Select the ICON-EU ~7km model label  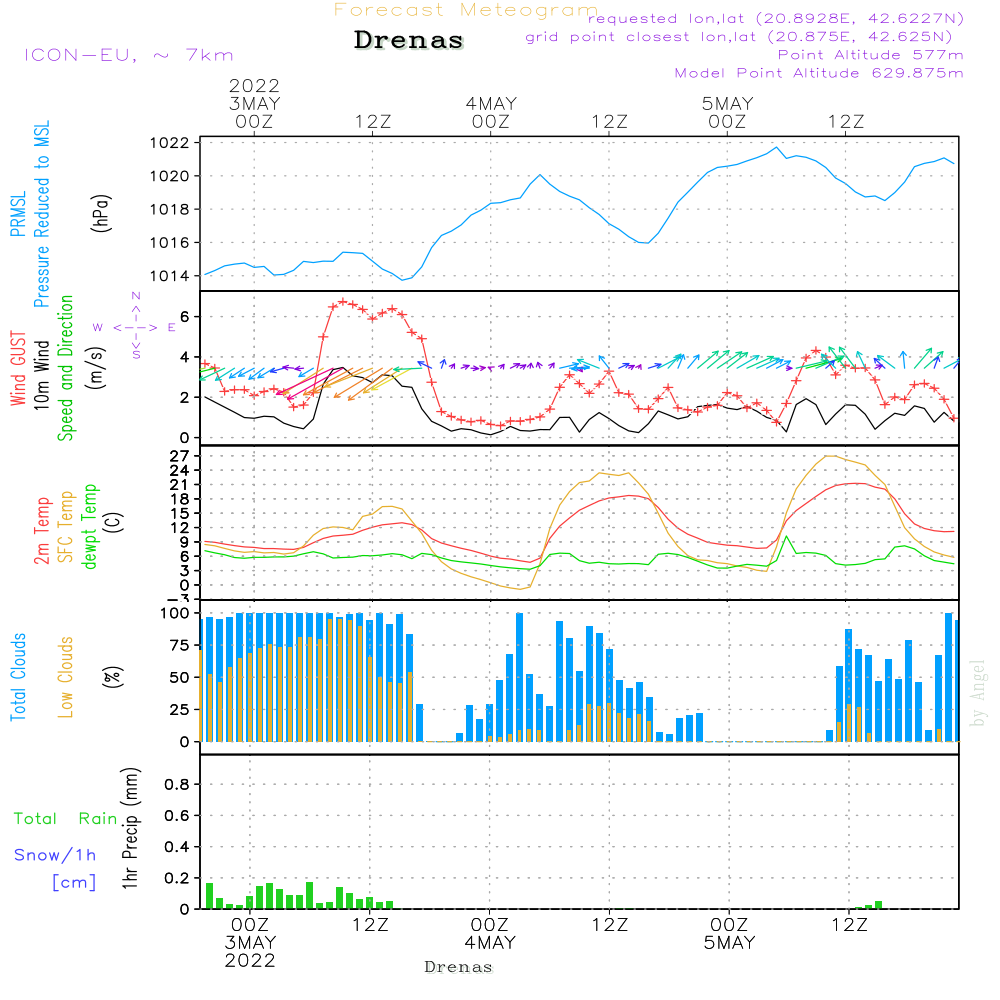[x=128, y=55]
